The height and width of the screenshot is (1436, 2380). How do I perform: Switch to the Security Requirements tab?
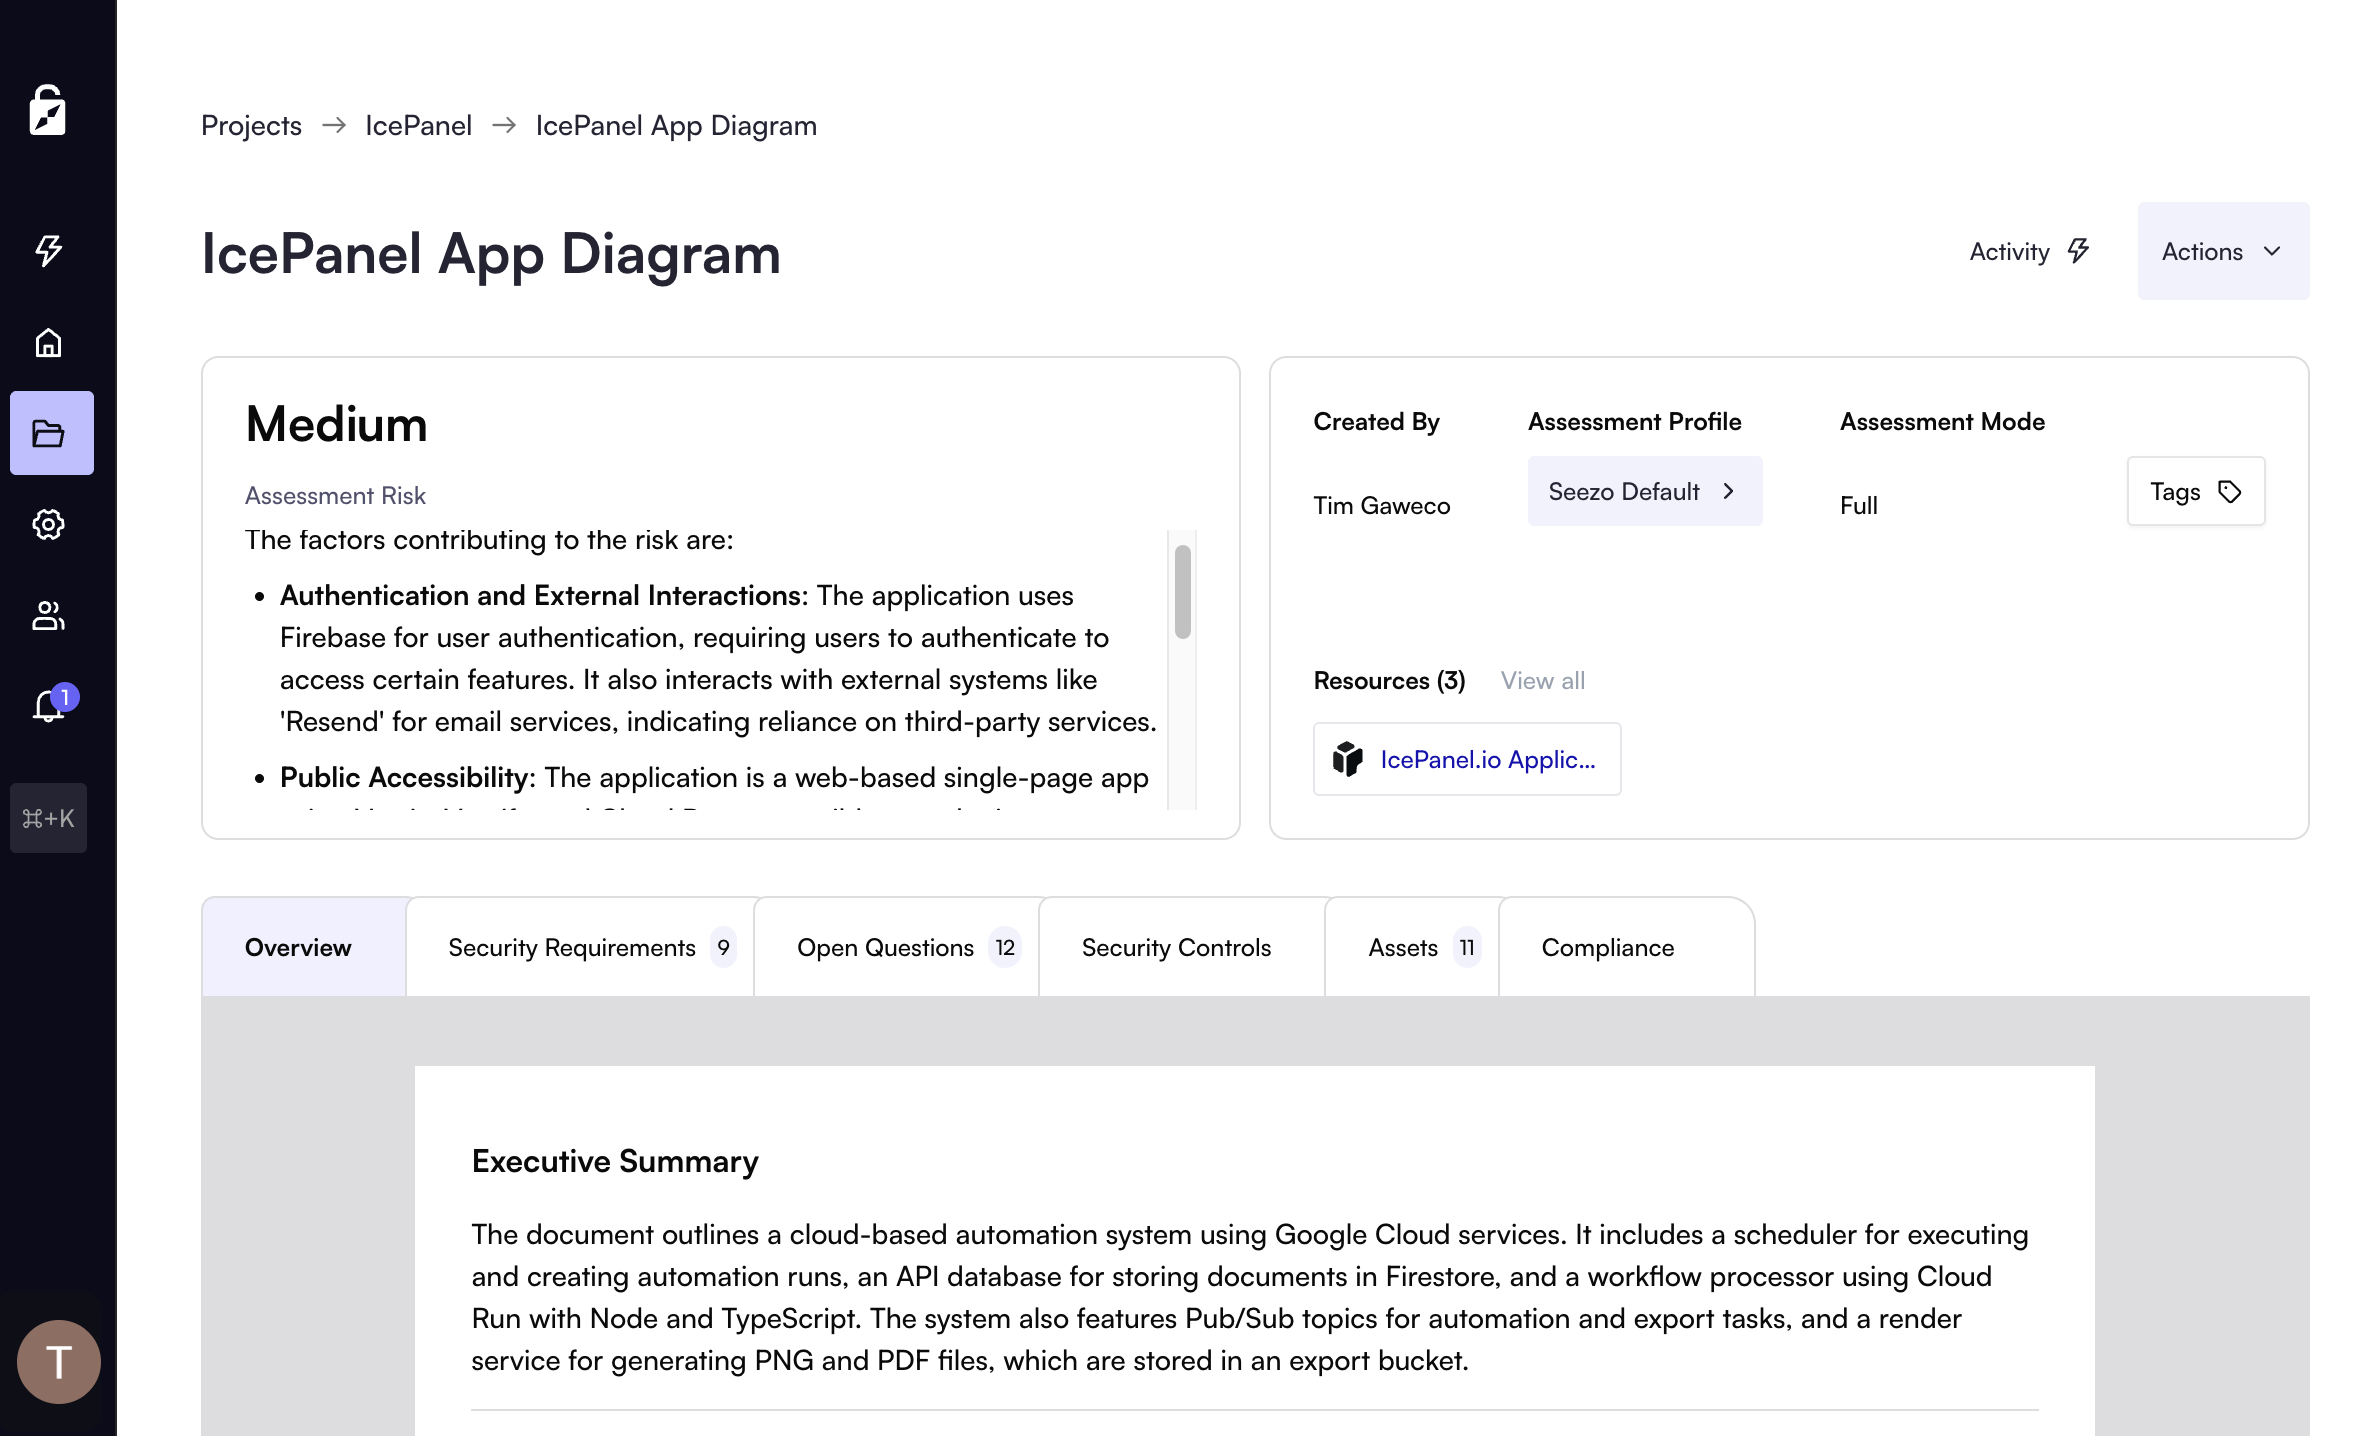(580, 947)
